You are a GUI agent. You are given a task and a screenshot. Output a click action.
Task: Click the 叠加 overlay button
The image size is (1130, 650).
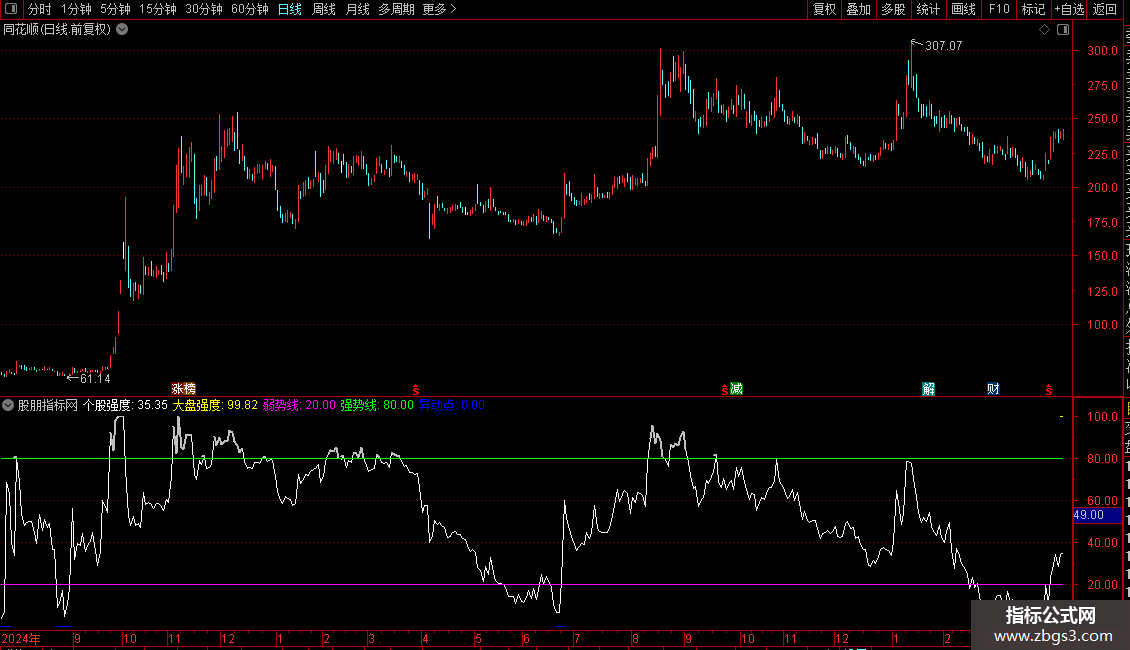tap(858, 9)
